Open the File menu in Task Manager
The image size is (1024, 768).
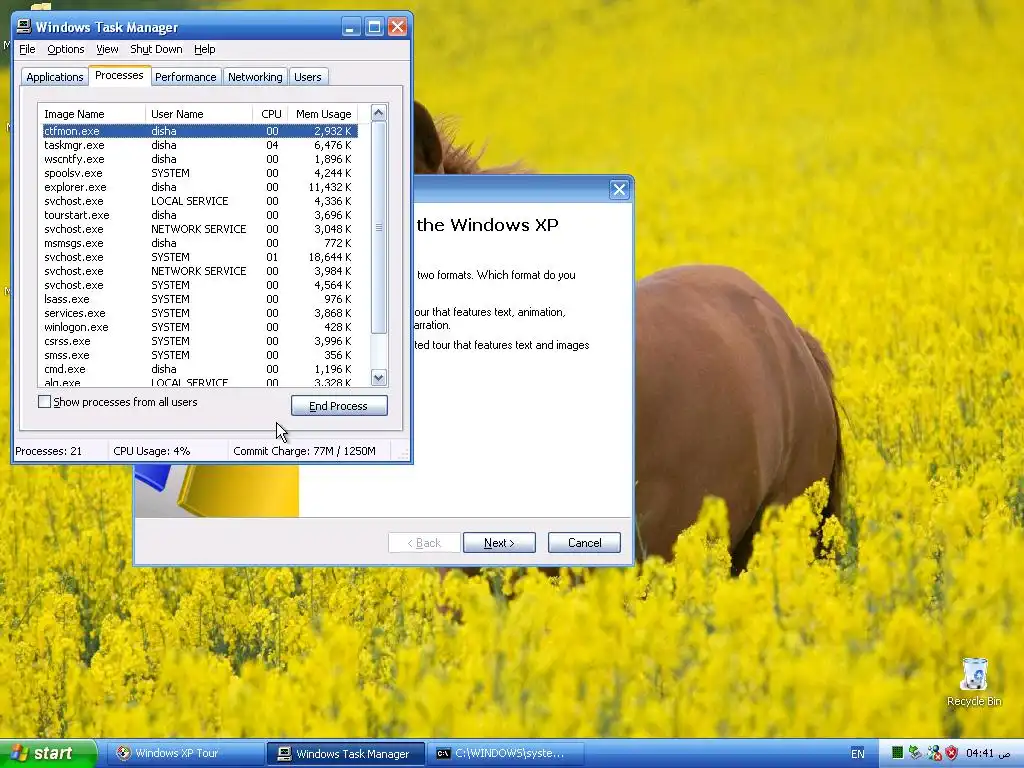click(27, 49)
